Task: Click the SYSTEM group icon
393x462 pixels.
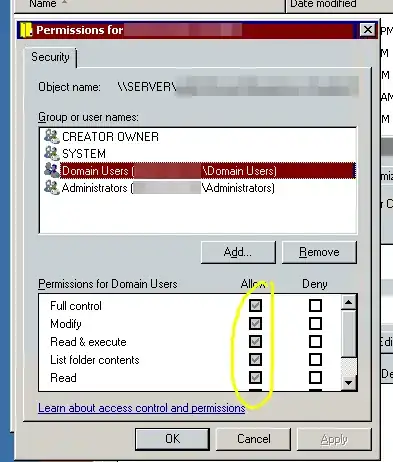Action: tap(52, 153)
